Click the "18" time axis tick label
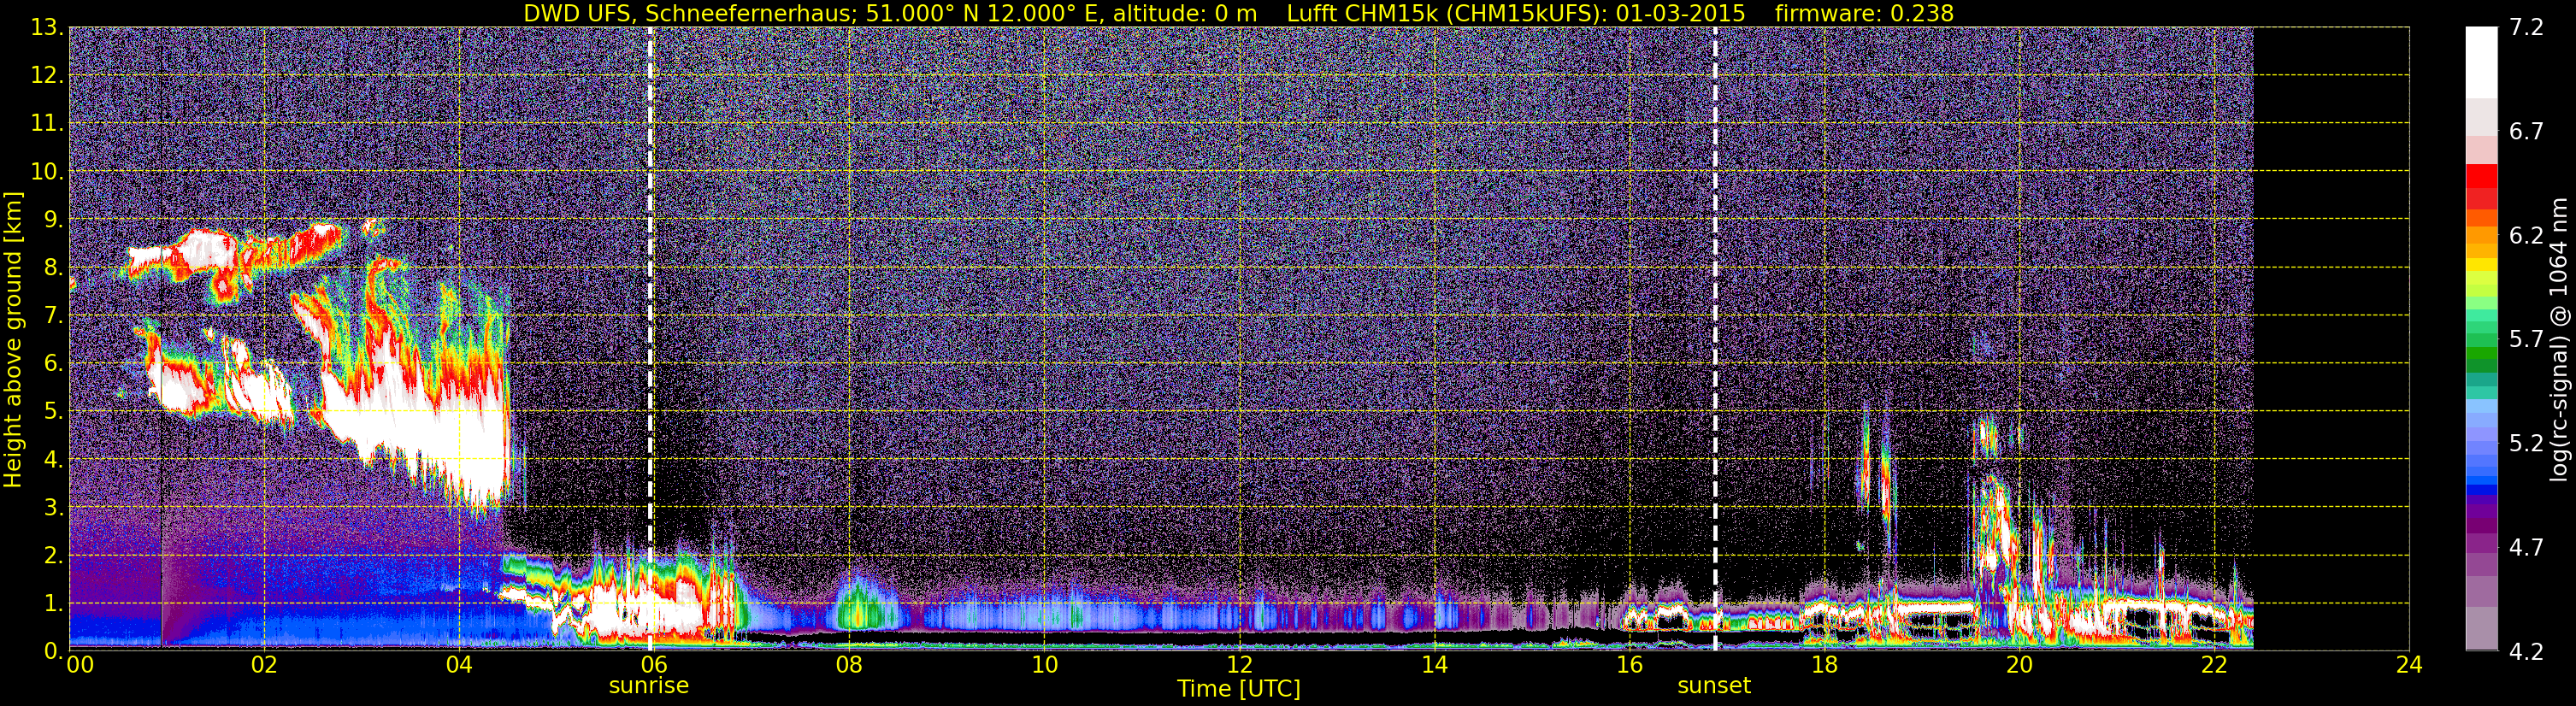This screenshot has height=706, width=2576. coord(1824,666)
